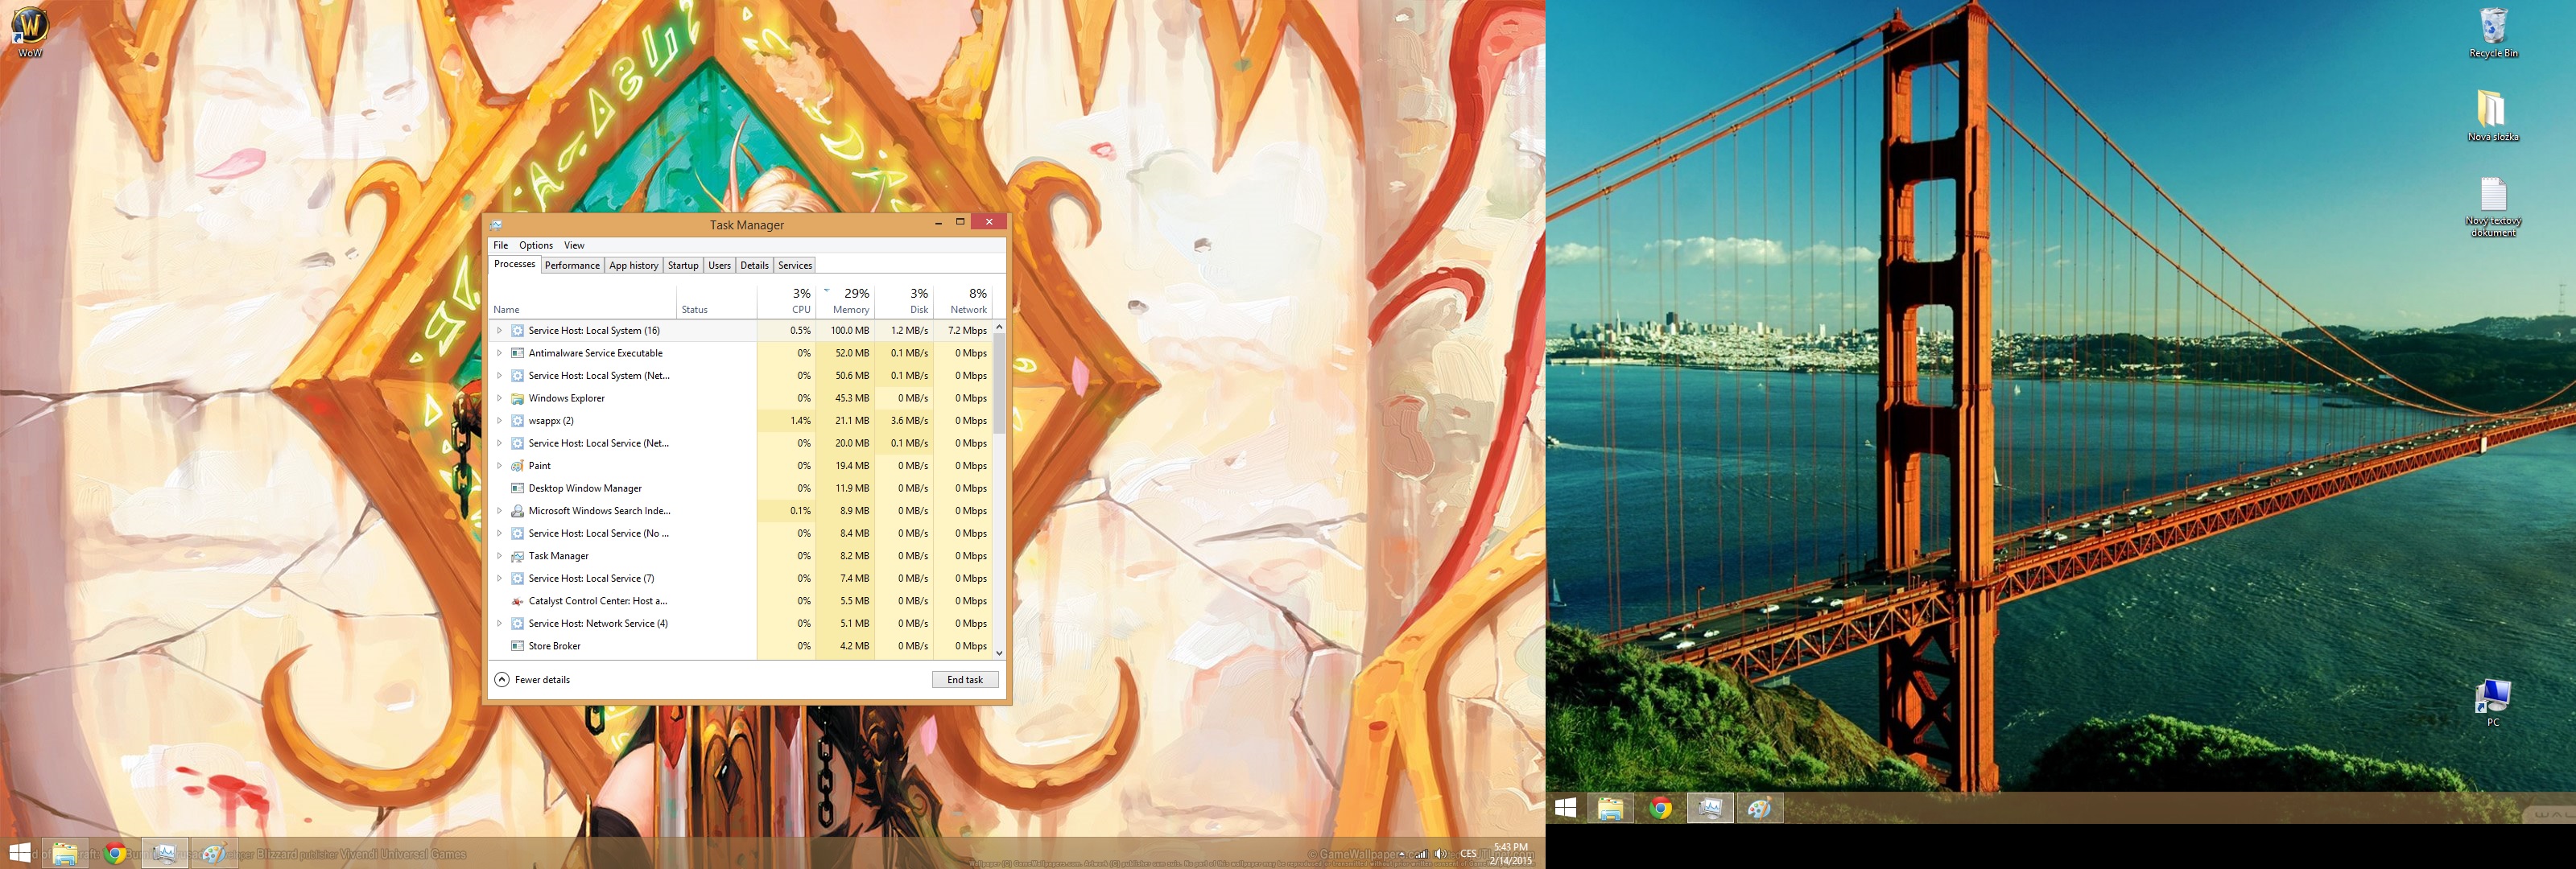Expand the Paint process entry
The image size is (2576, 869).
(x=499, y=466)
